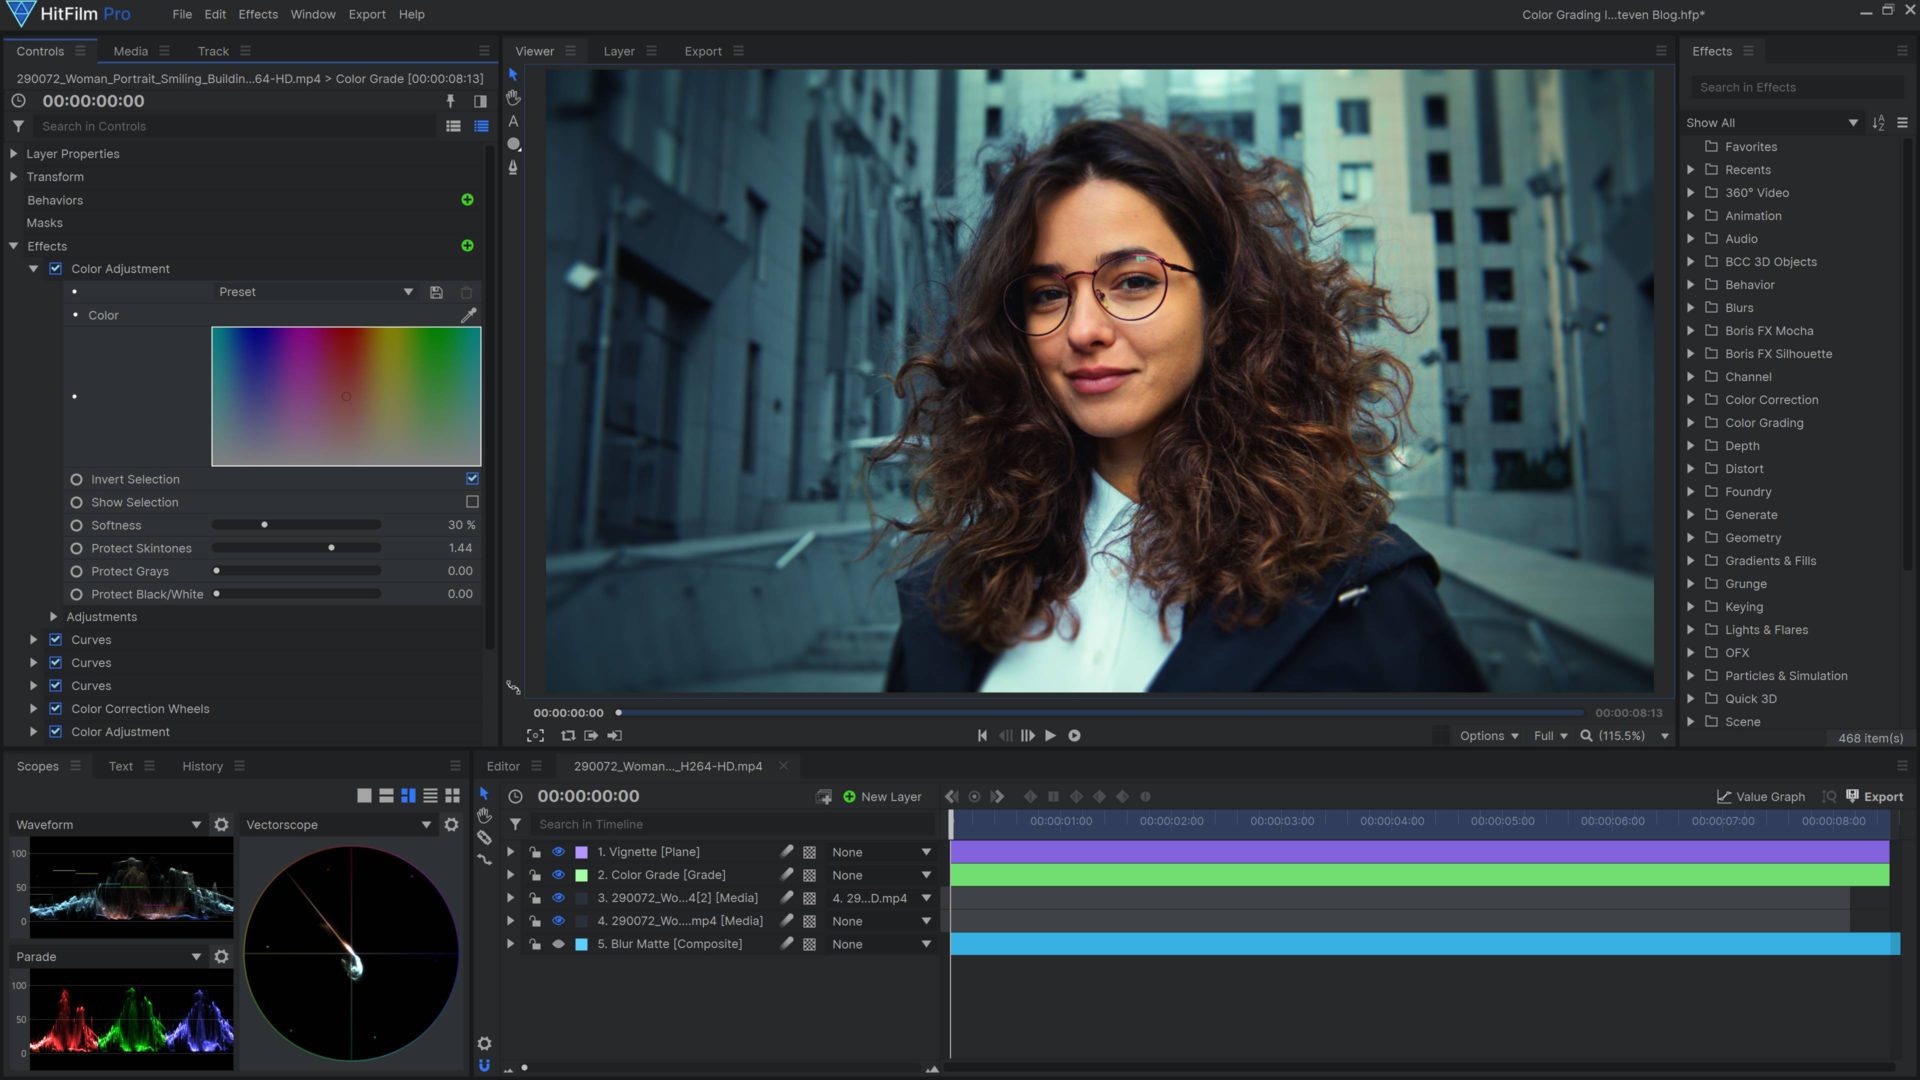Enable the Show Selection checkbox
This screenshot has width=1920, height=1080.
coord(471,501)
